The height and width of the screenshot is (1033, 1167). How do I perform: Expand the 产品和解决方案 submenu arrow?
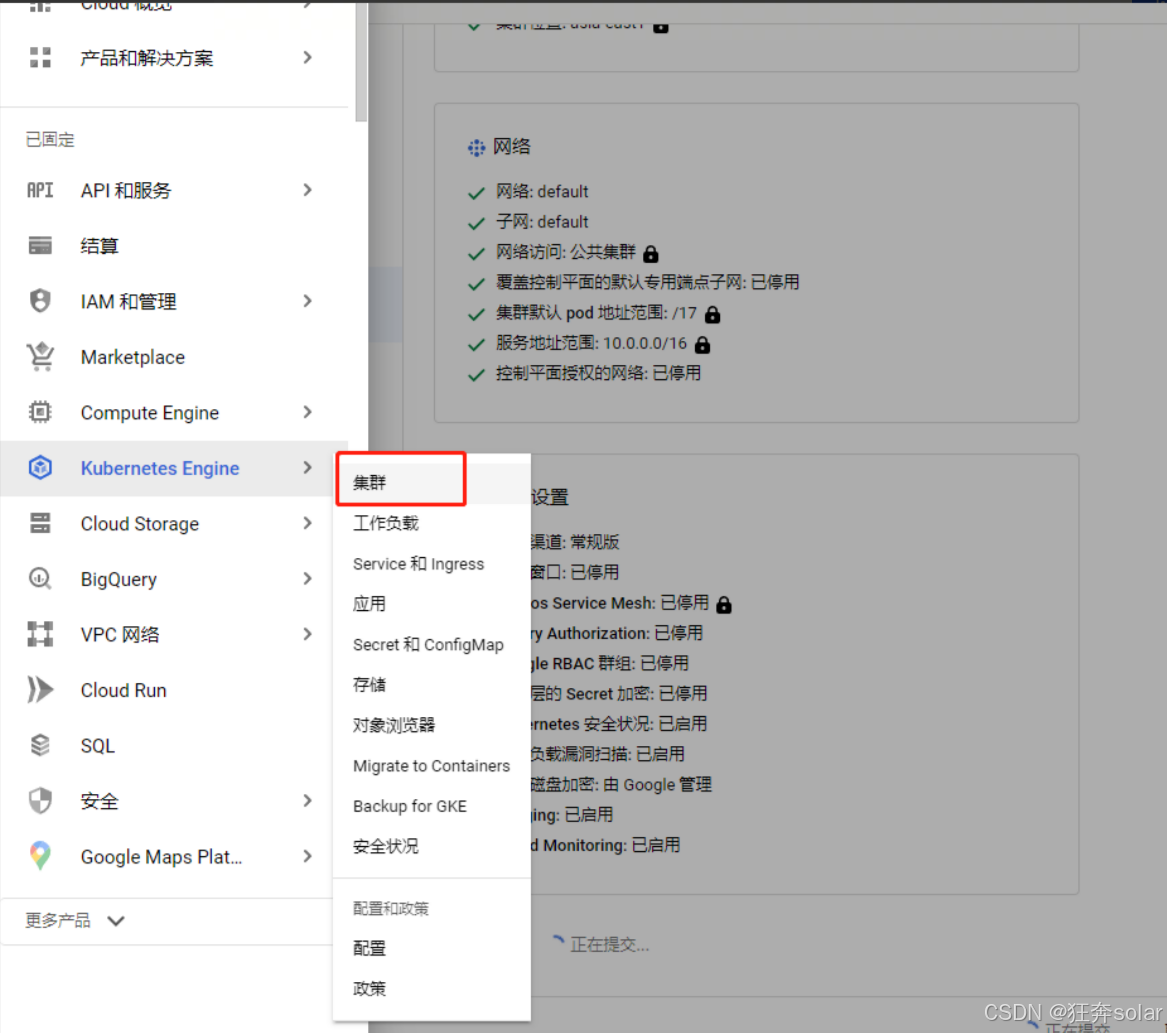(x=308, y=57)
